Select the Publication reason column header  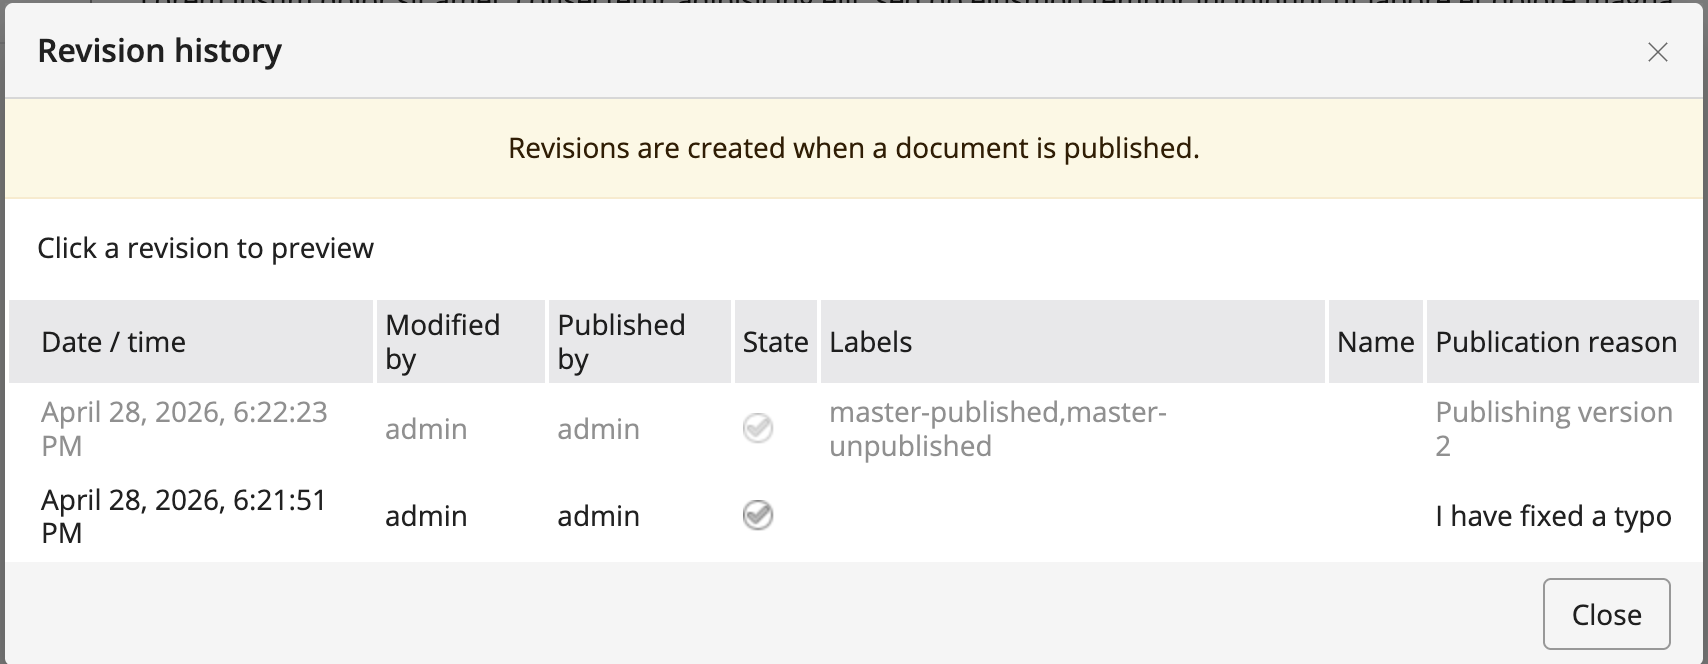click(1563, 342)
